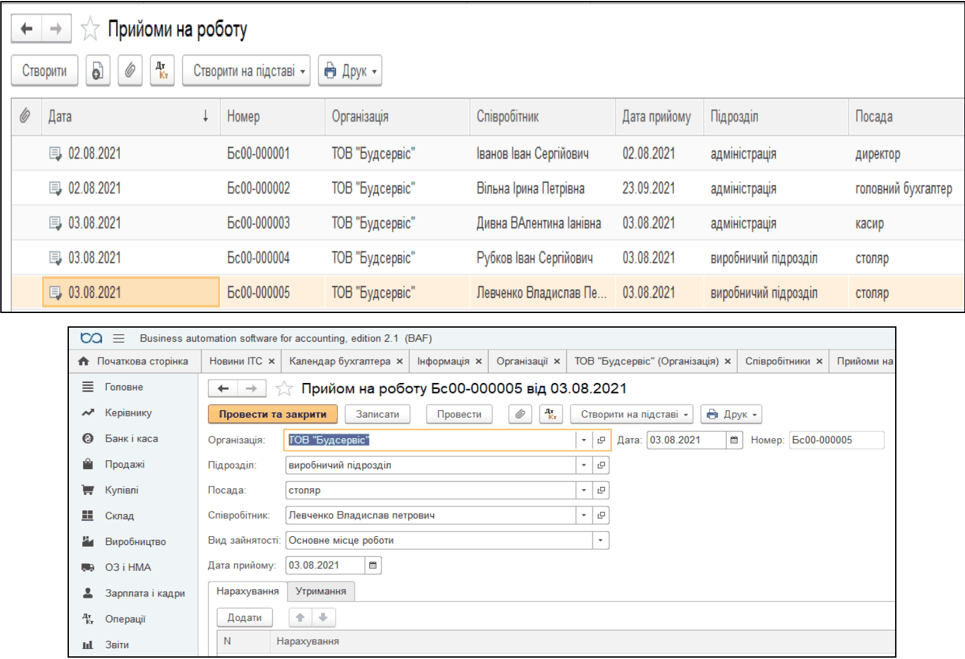Open the ОЗ і НМА section
This screenshot has height=659, width=965.
coord(128,567)
